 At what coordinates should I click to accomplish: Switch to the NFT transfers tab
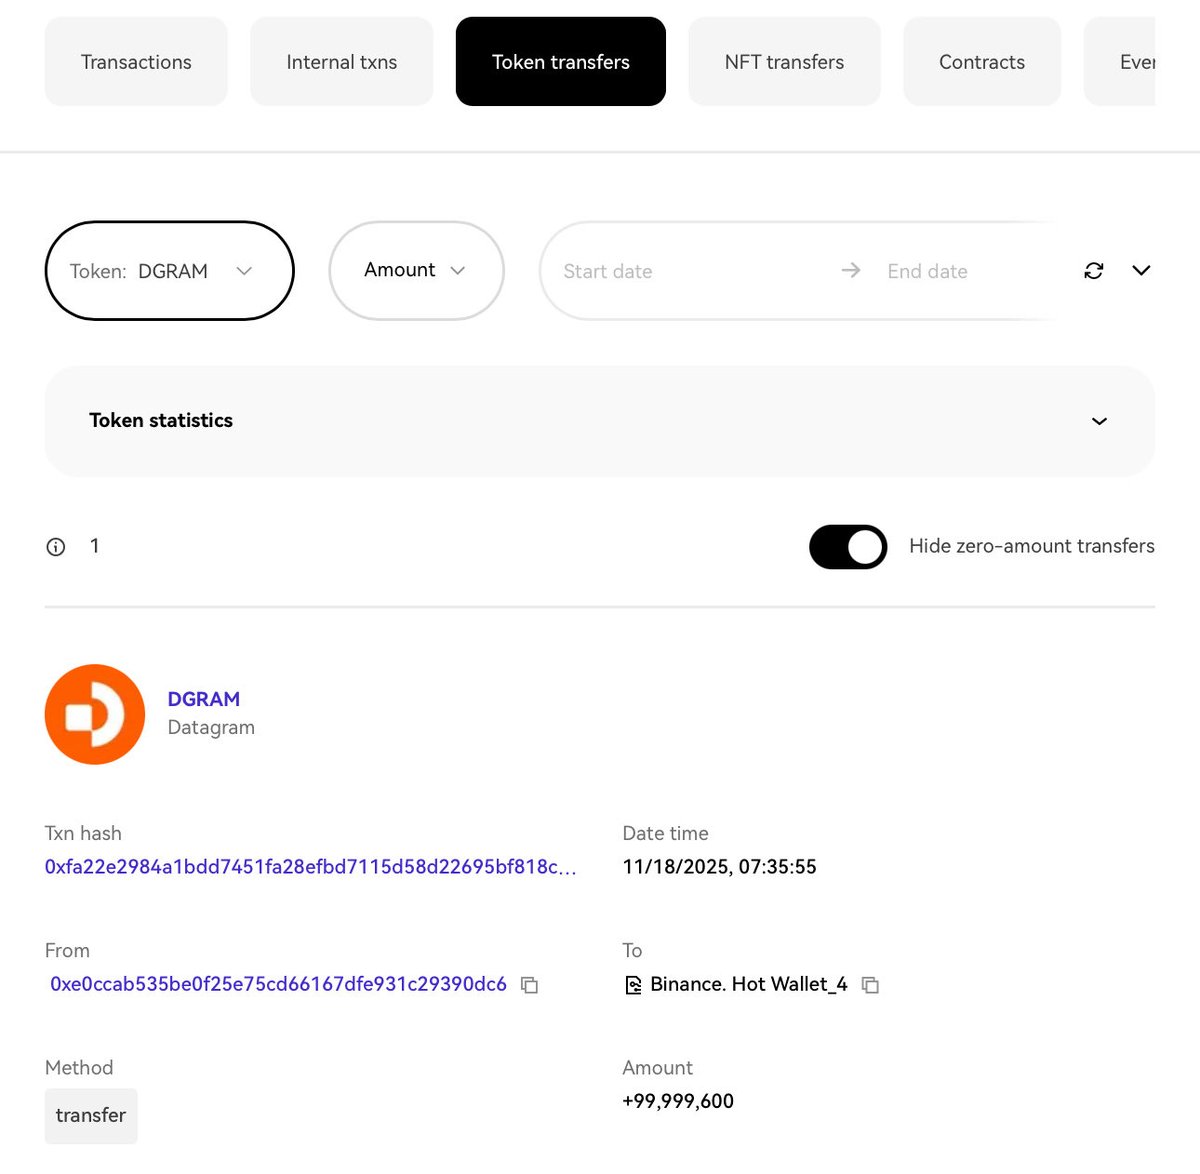(784, 61)
